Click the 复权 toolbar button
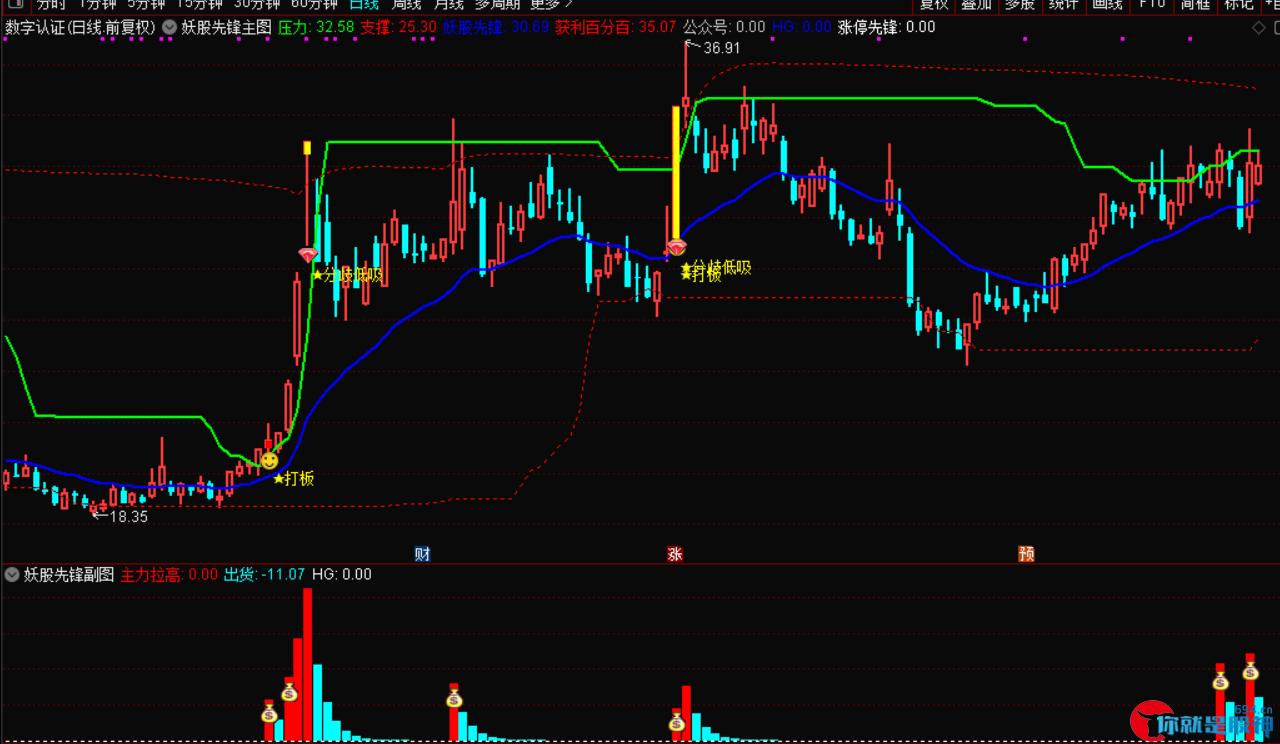This screenshot has width=1280, height=744. [934, 4]
